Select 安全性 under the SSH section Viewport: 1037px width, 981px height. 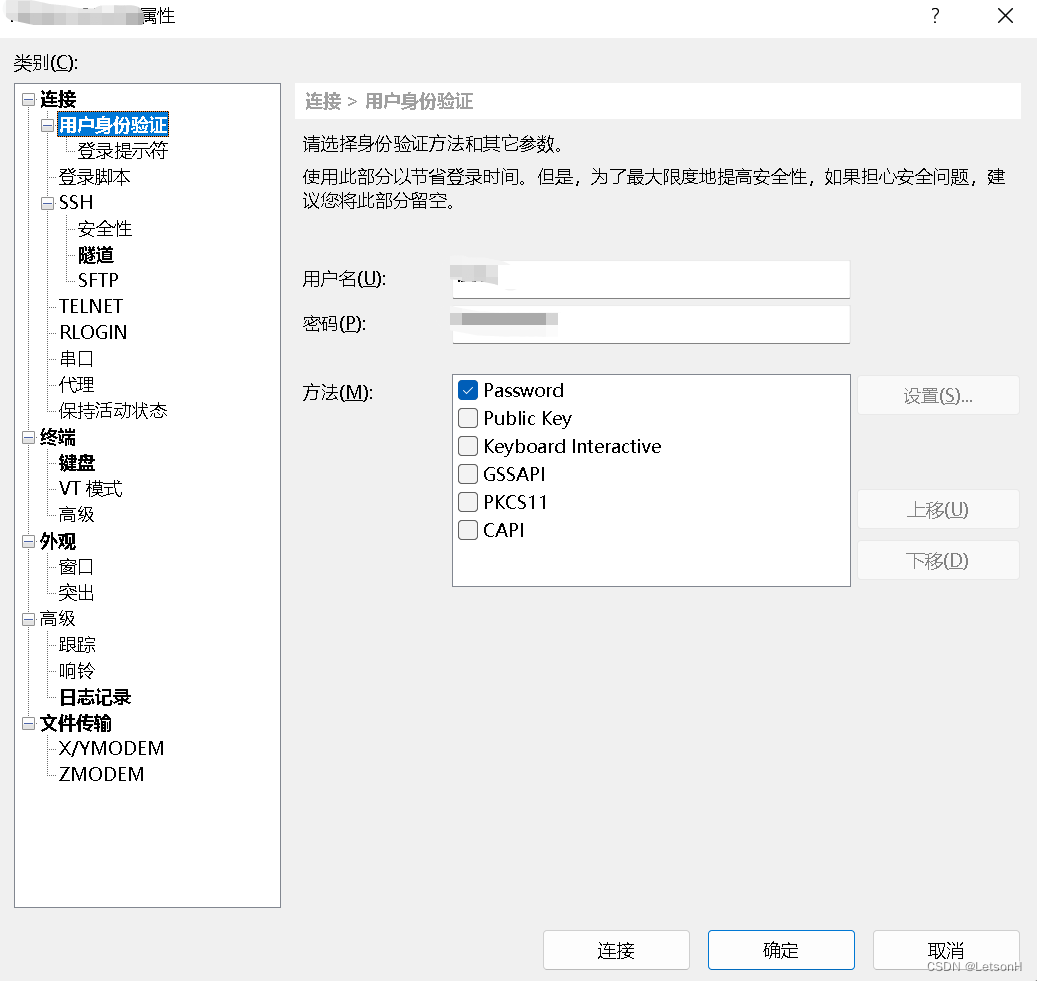(104, 228)
